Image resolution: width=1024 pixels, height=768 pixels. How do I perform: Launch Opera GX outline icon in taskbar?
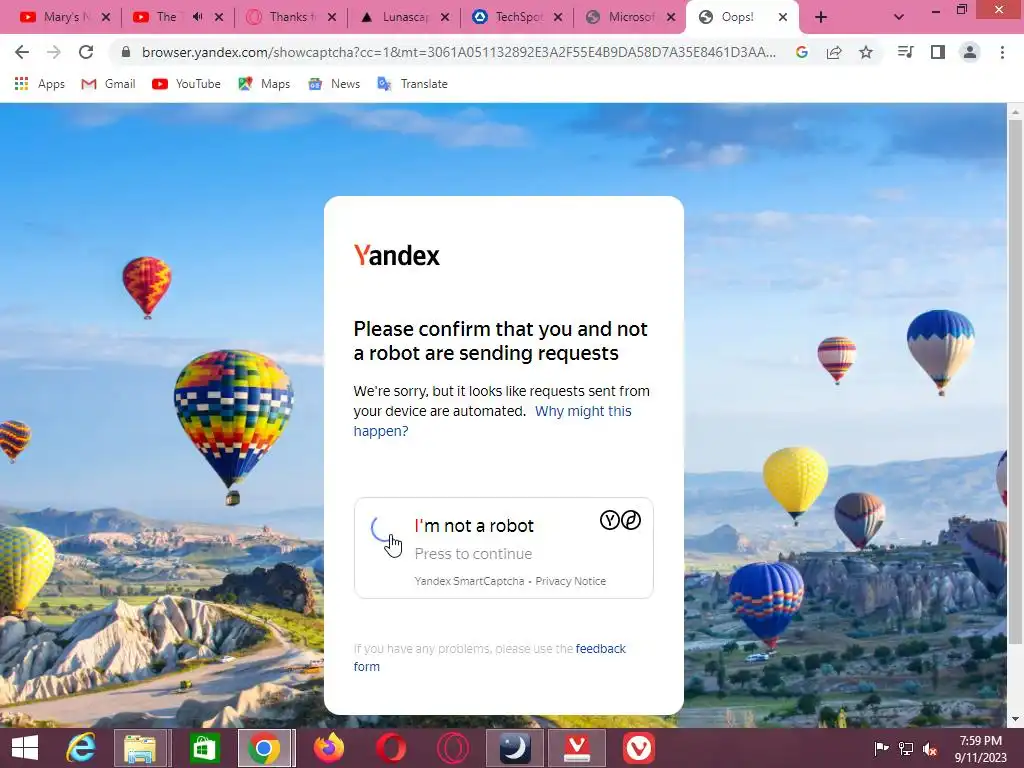(x=453, y=748)
